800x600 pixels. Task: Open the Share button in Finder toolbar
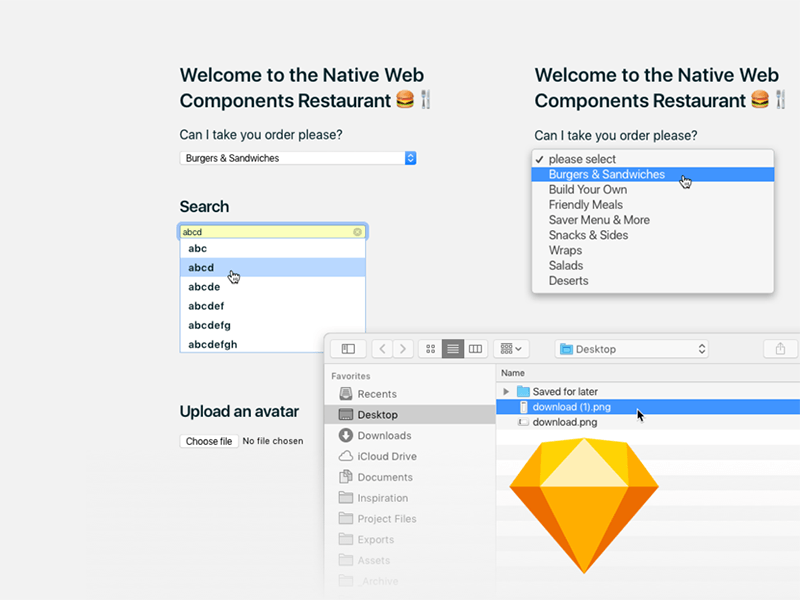tap(779, 348)
